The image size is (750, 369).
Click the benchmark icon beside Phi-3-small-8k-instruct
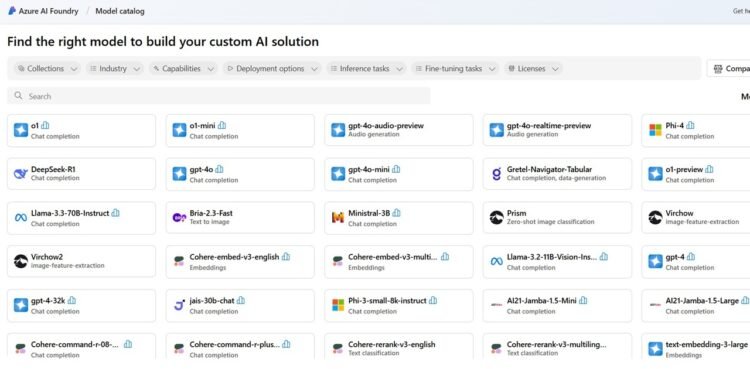click(x=433, y=301)
